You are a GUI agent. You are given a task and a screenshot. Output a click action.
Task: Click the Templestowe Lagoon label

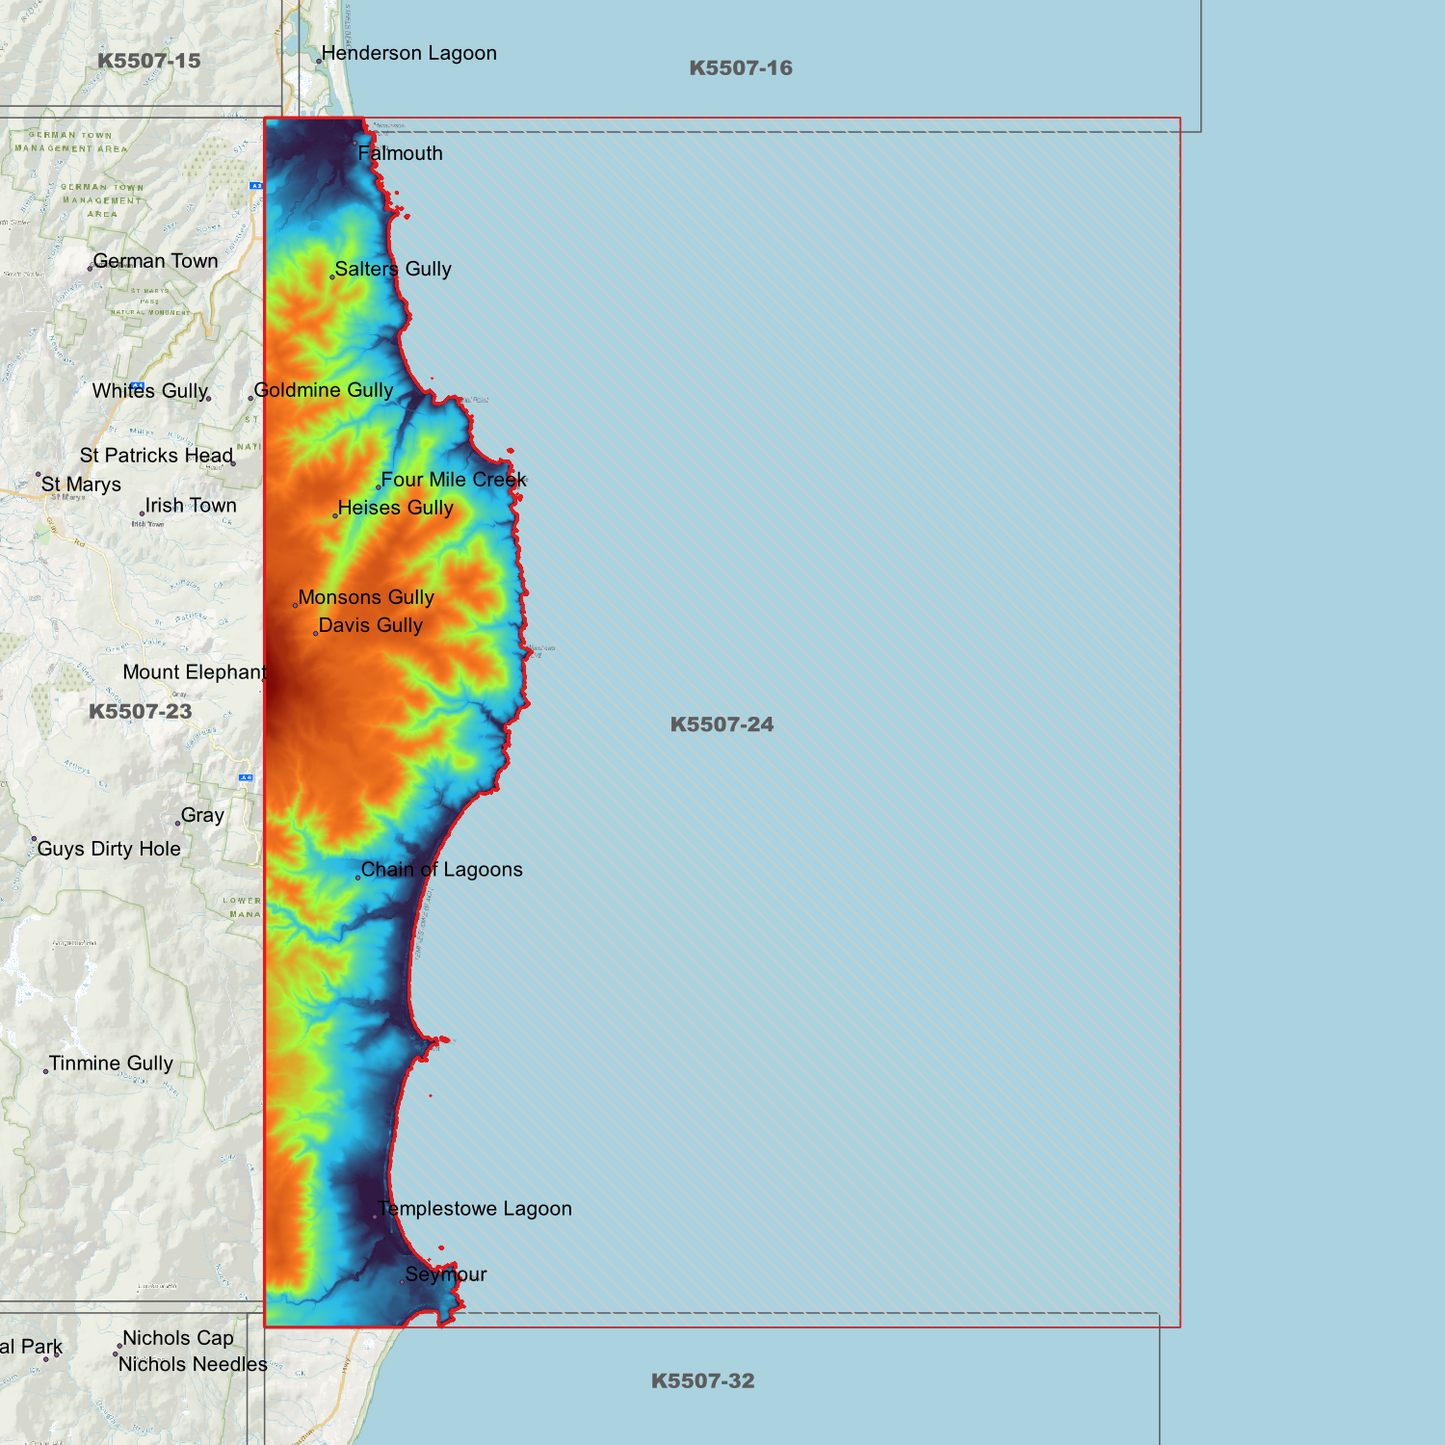click(475, 1208)
